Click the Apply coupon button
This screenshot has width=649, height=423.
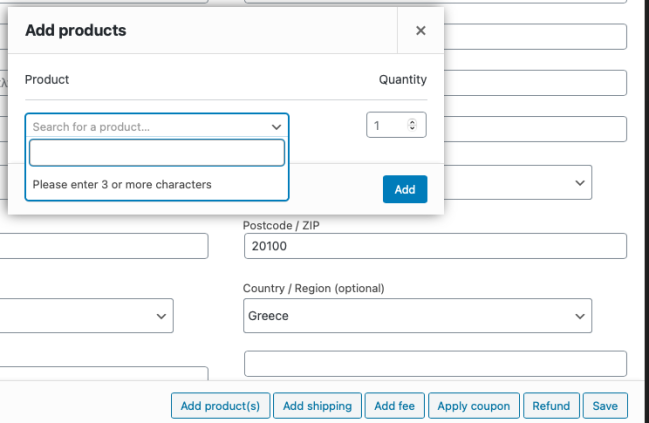click(x=474, y=406)
